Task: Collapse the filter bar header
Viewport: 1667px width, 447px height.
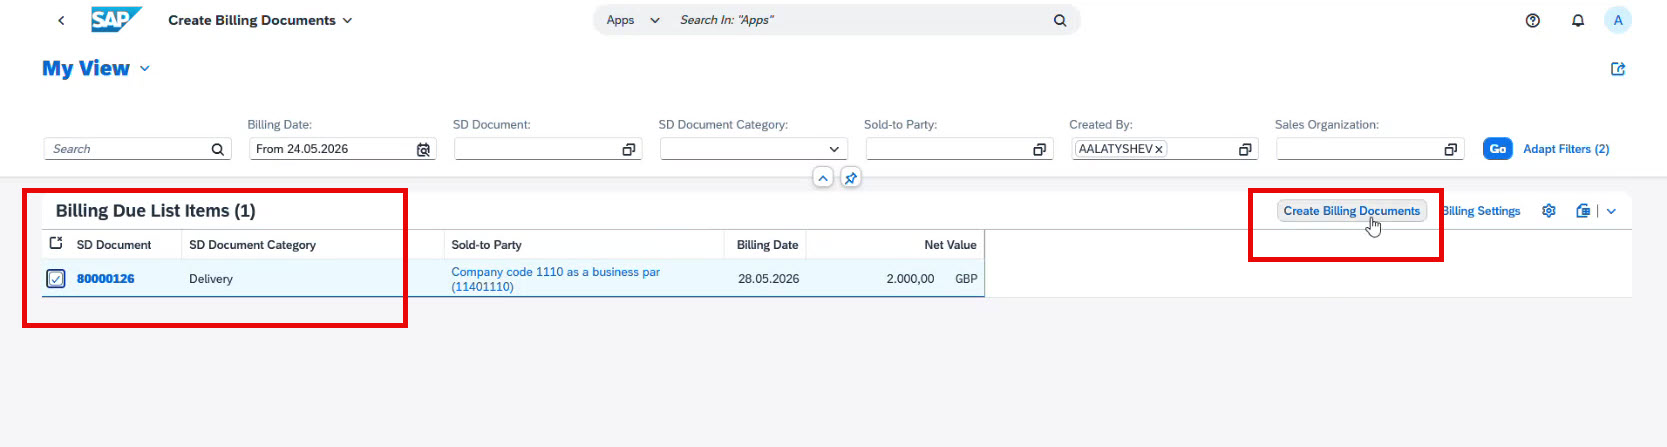Action: coord(823,178)
